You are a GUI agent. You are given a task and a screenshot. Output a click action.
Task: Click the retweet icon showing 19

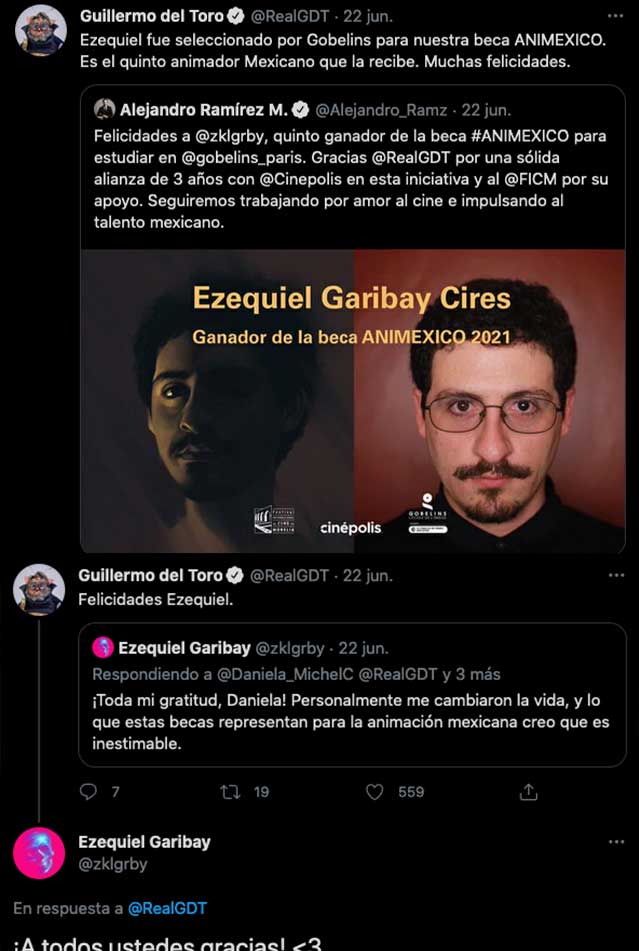(x=230, y=791)
